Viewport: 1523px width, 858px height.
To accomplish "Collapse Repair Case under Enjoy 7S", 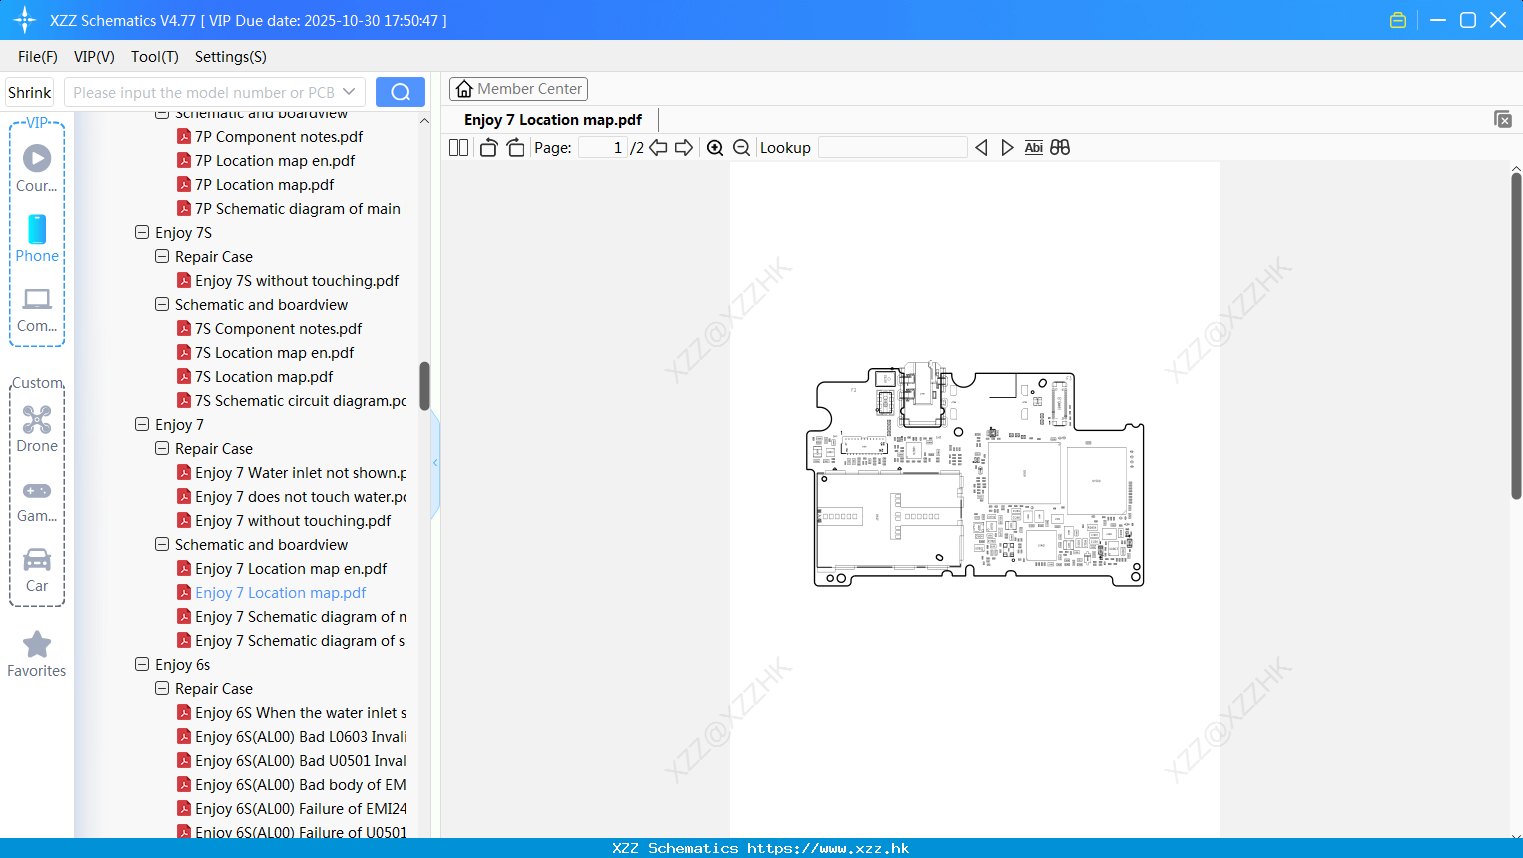I will [162, 256].
